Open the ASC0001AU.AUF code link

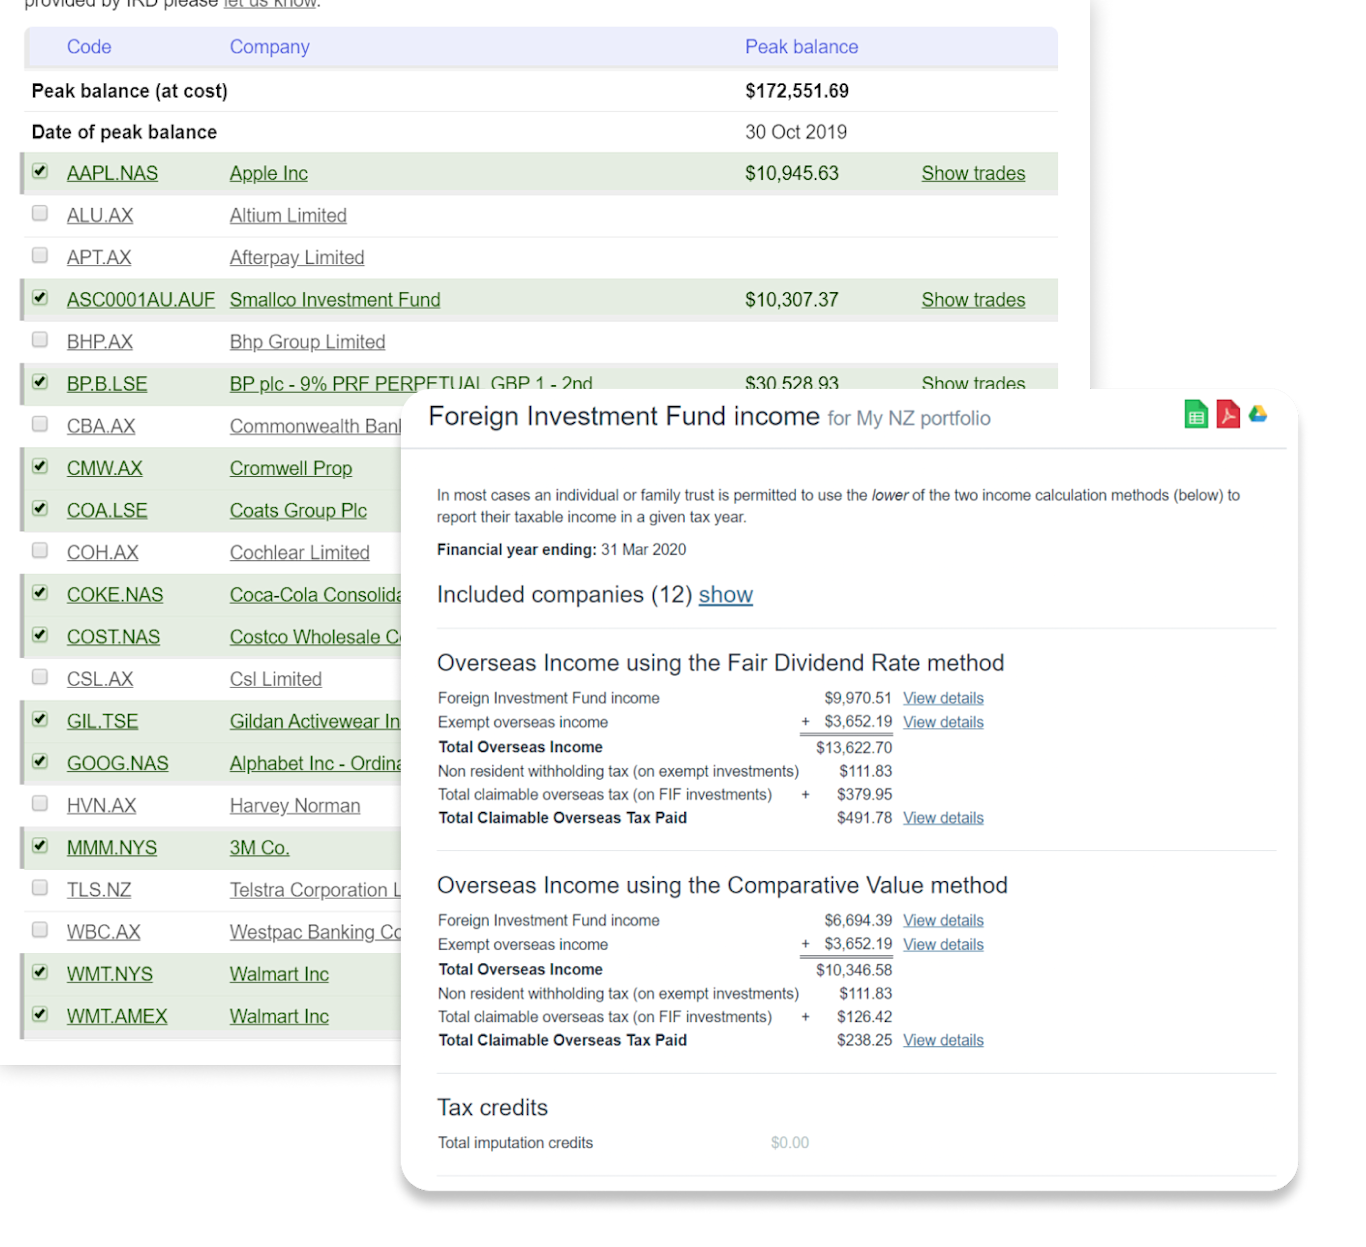(141, 300)
